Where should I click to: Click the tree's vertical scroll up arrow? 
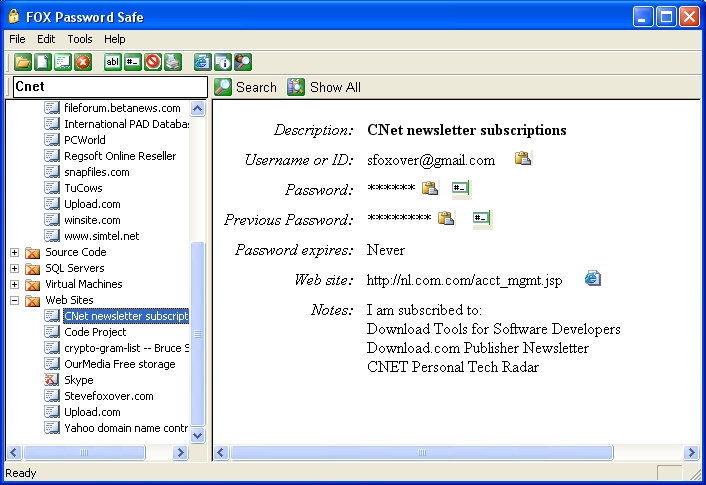(197, 109)
